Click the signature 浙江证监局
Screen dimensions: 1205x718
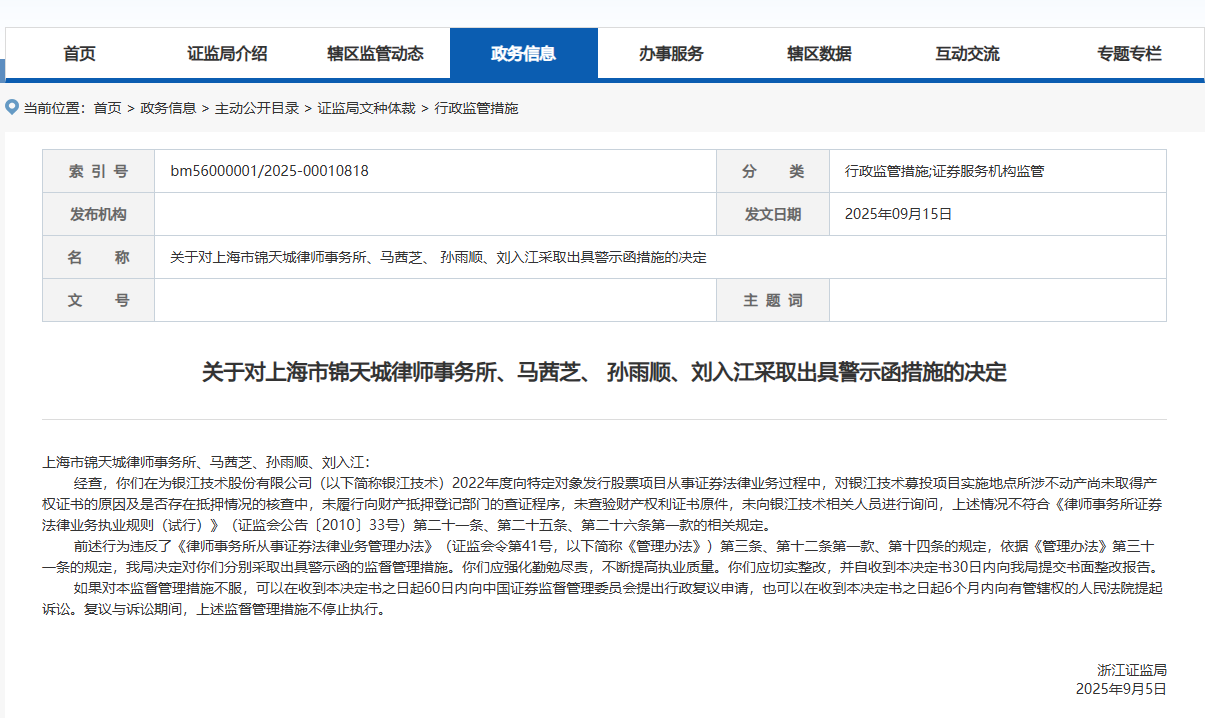pyautogui.click(x=1131, y=670)
